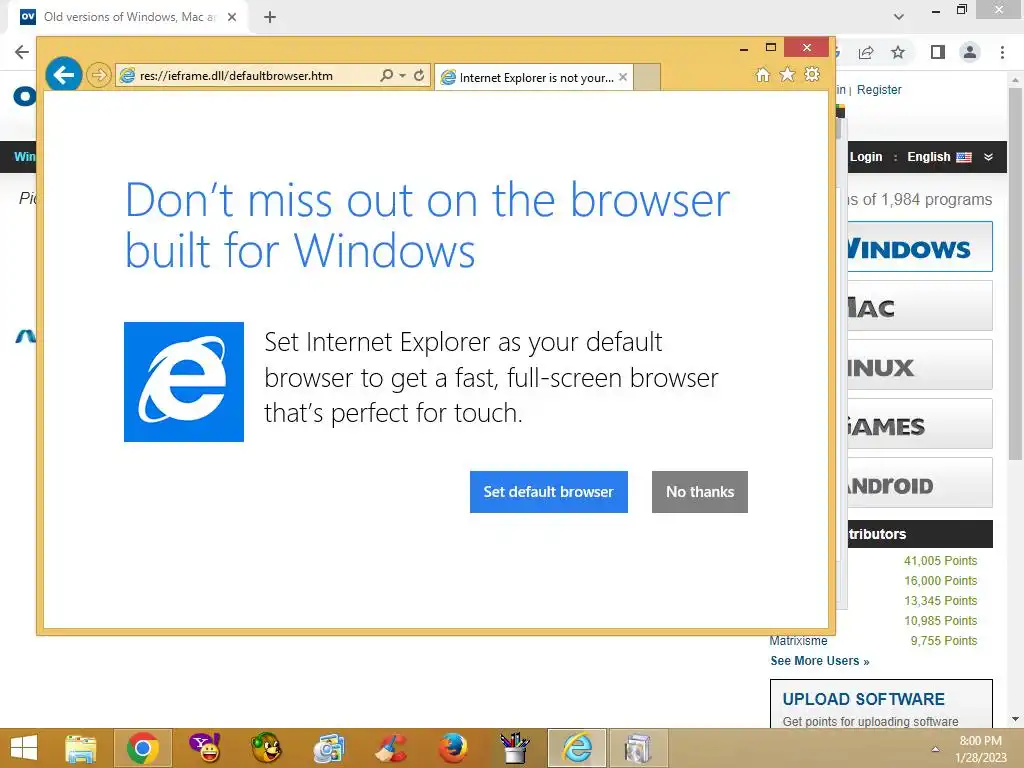
Task: Click Set default browser button
Action: click(549, 492)
